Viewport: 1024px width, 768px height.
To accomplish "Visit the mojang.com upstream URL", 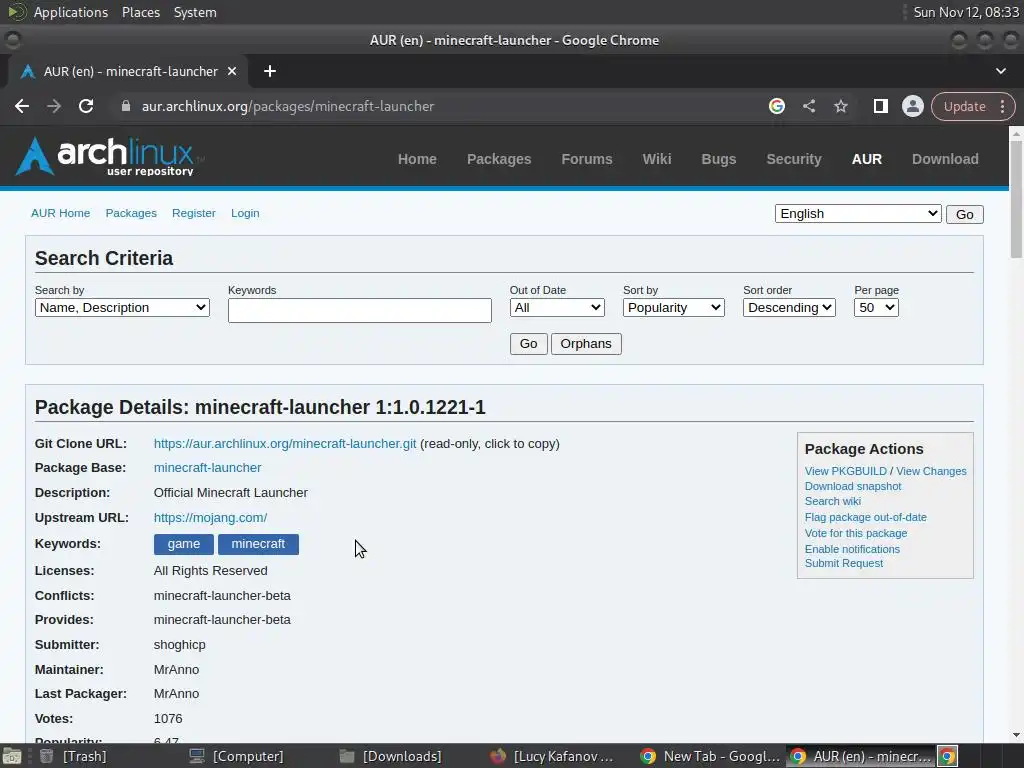I will pos(210,517).
